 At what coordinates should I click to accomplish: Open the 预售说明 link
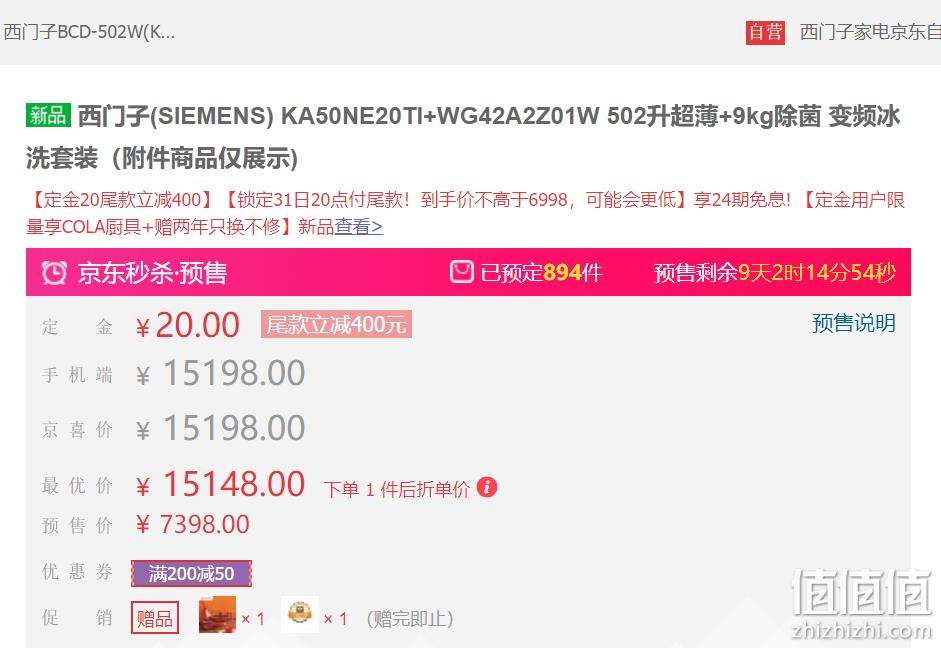tap(853, 323)
